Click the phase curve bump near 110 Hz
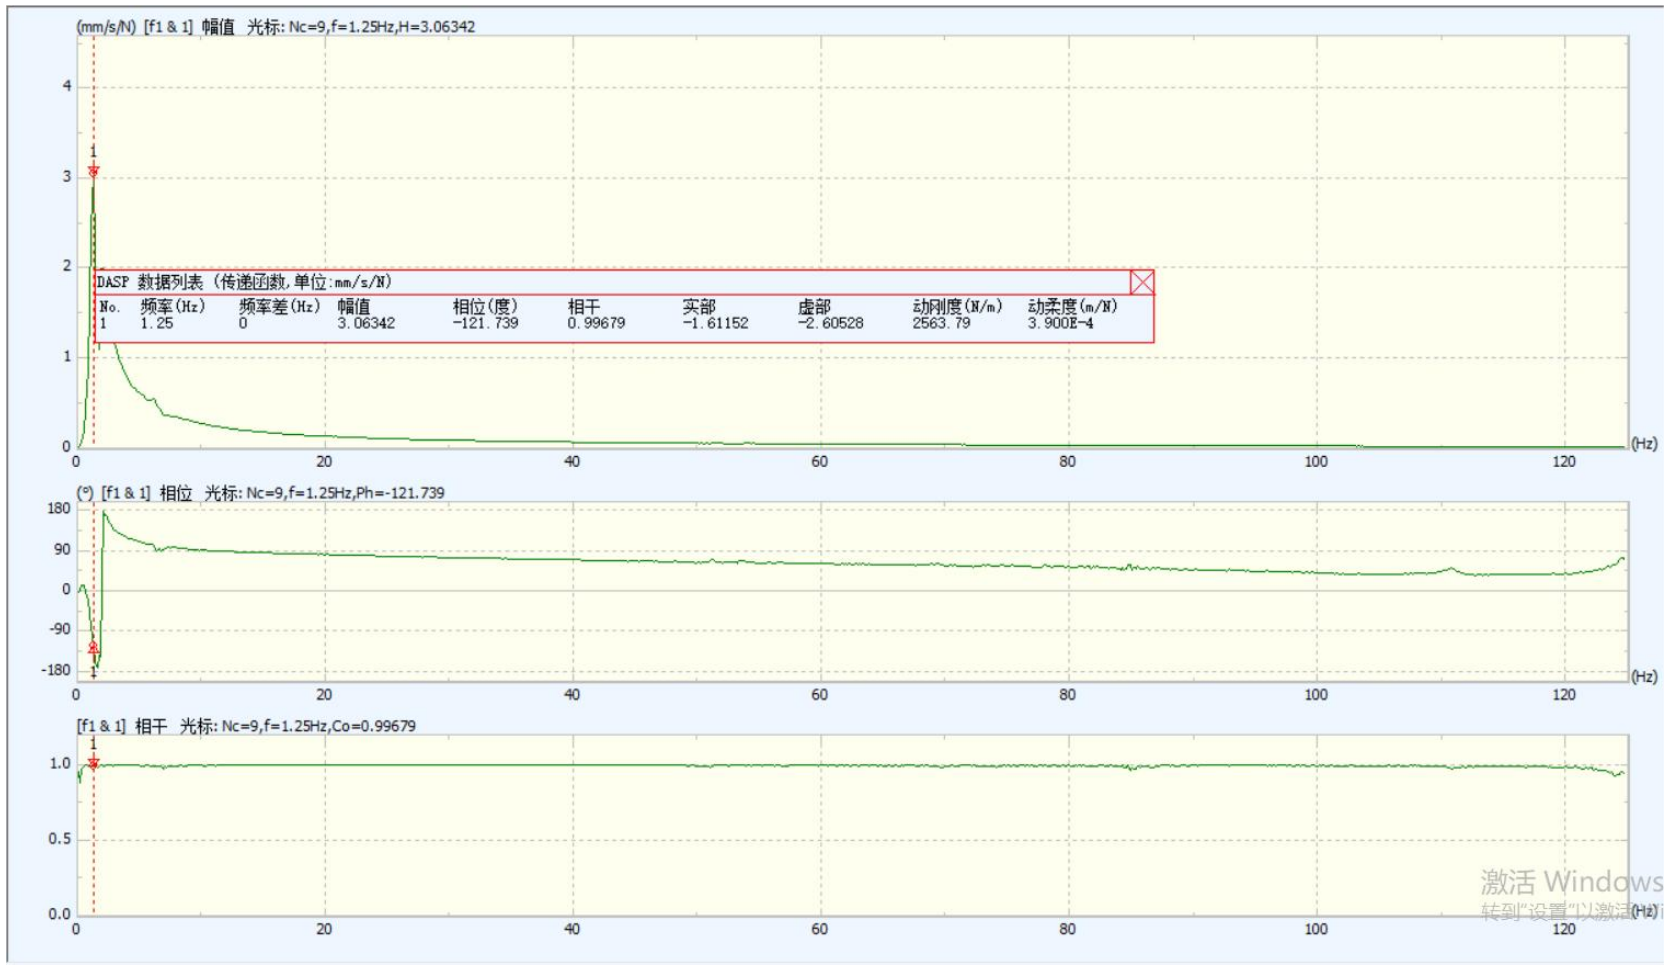The height and width of the screenshot is (972, 1676). pos(1450,569)
